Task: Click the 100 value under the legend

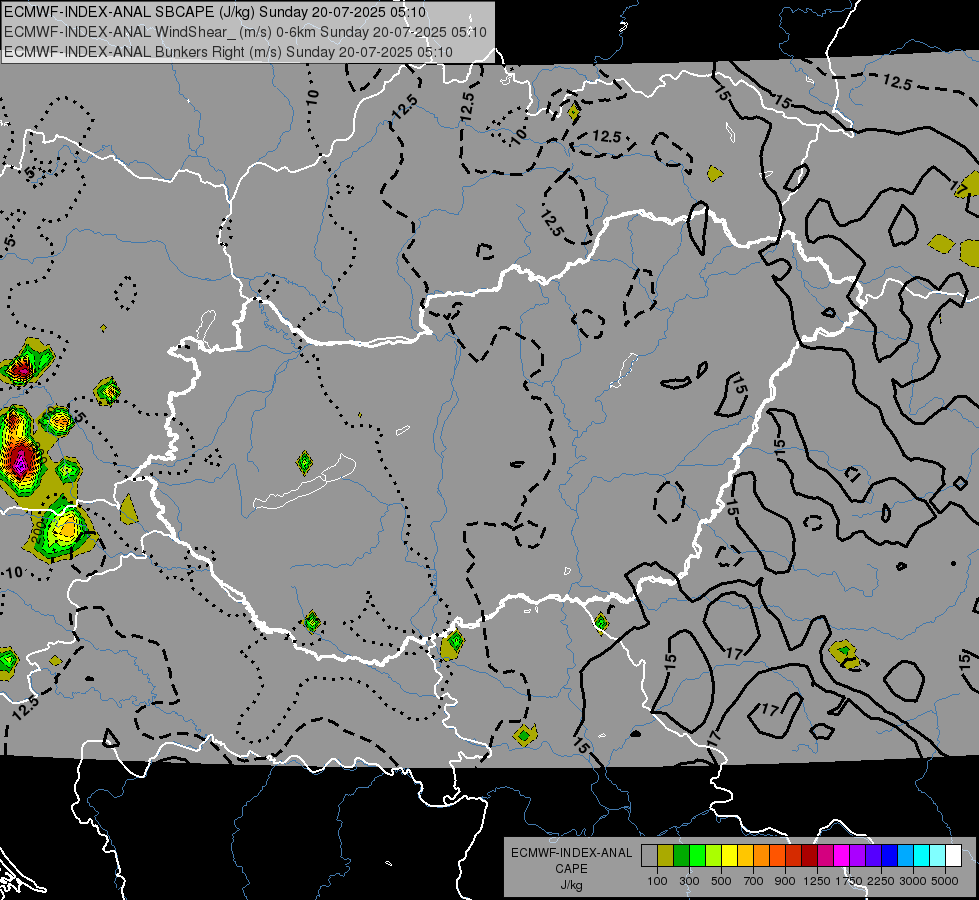Action: click(x=657, y=881)
